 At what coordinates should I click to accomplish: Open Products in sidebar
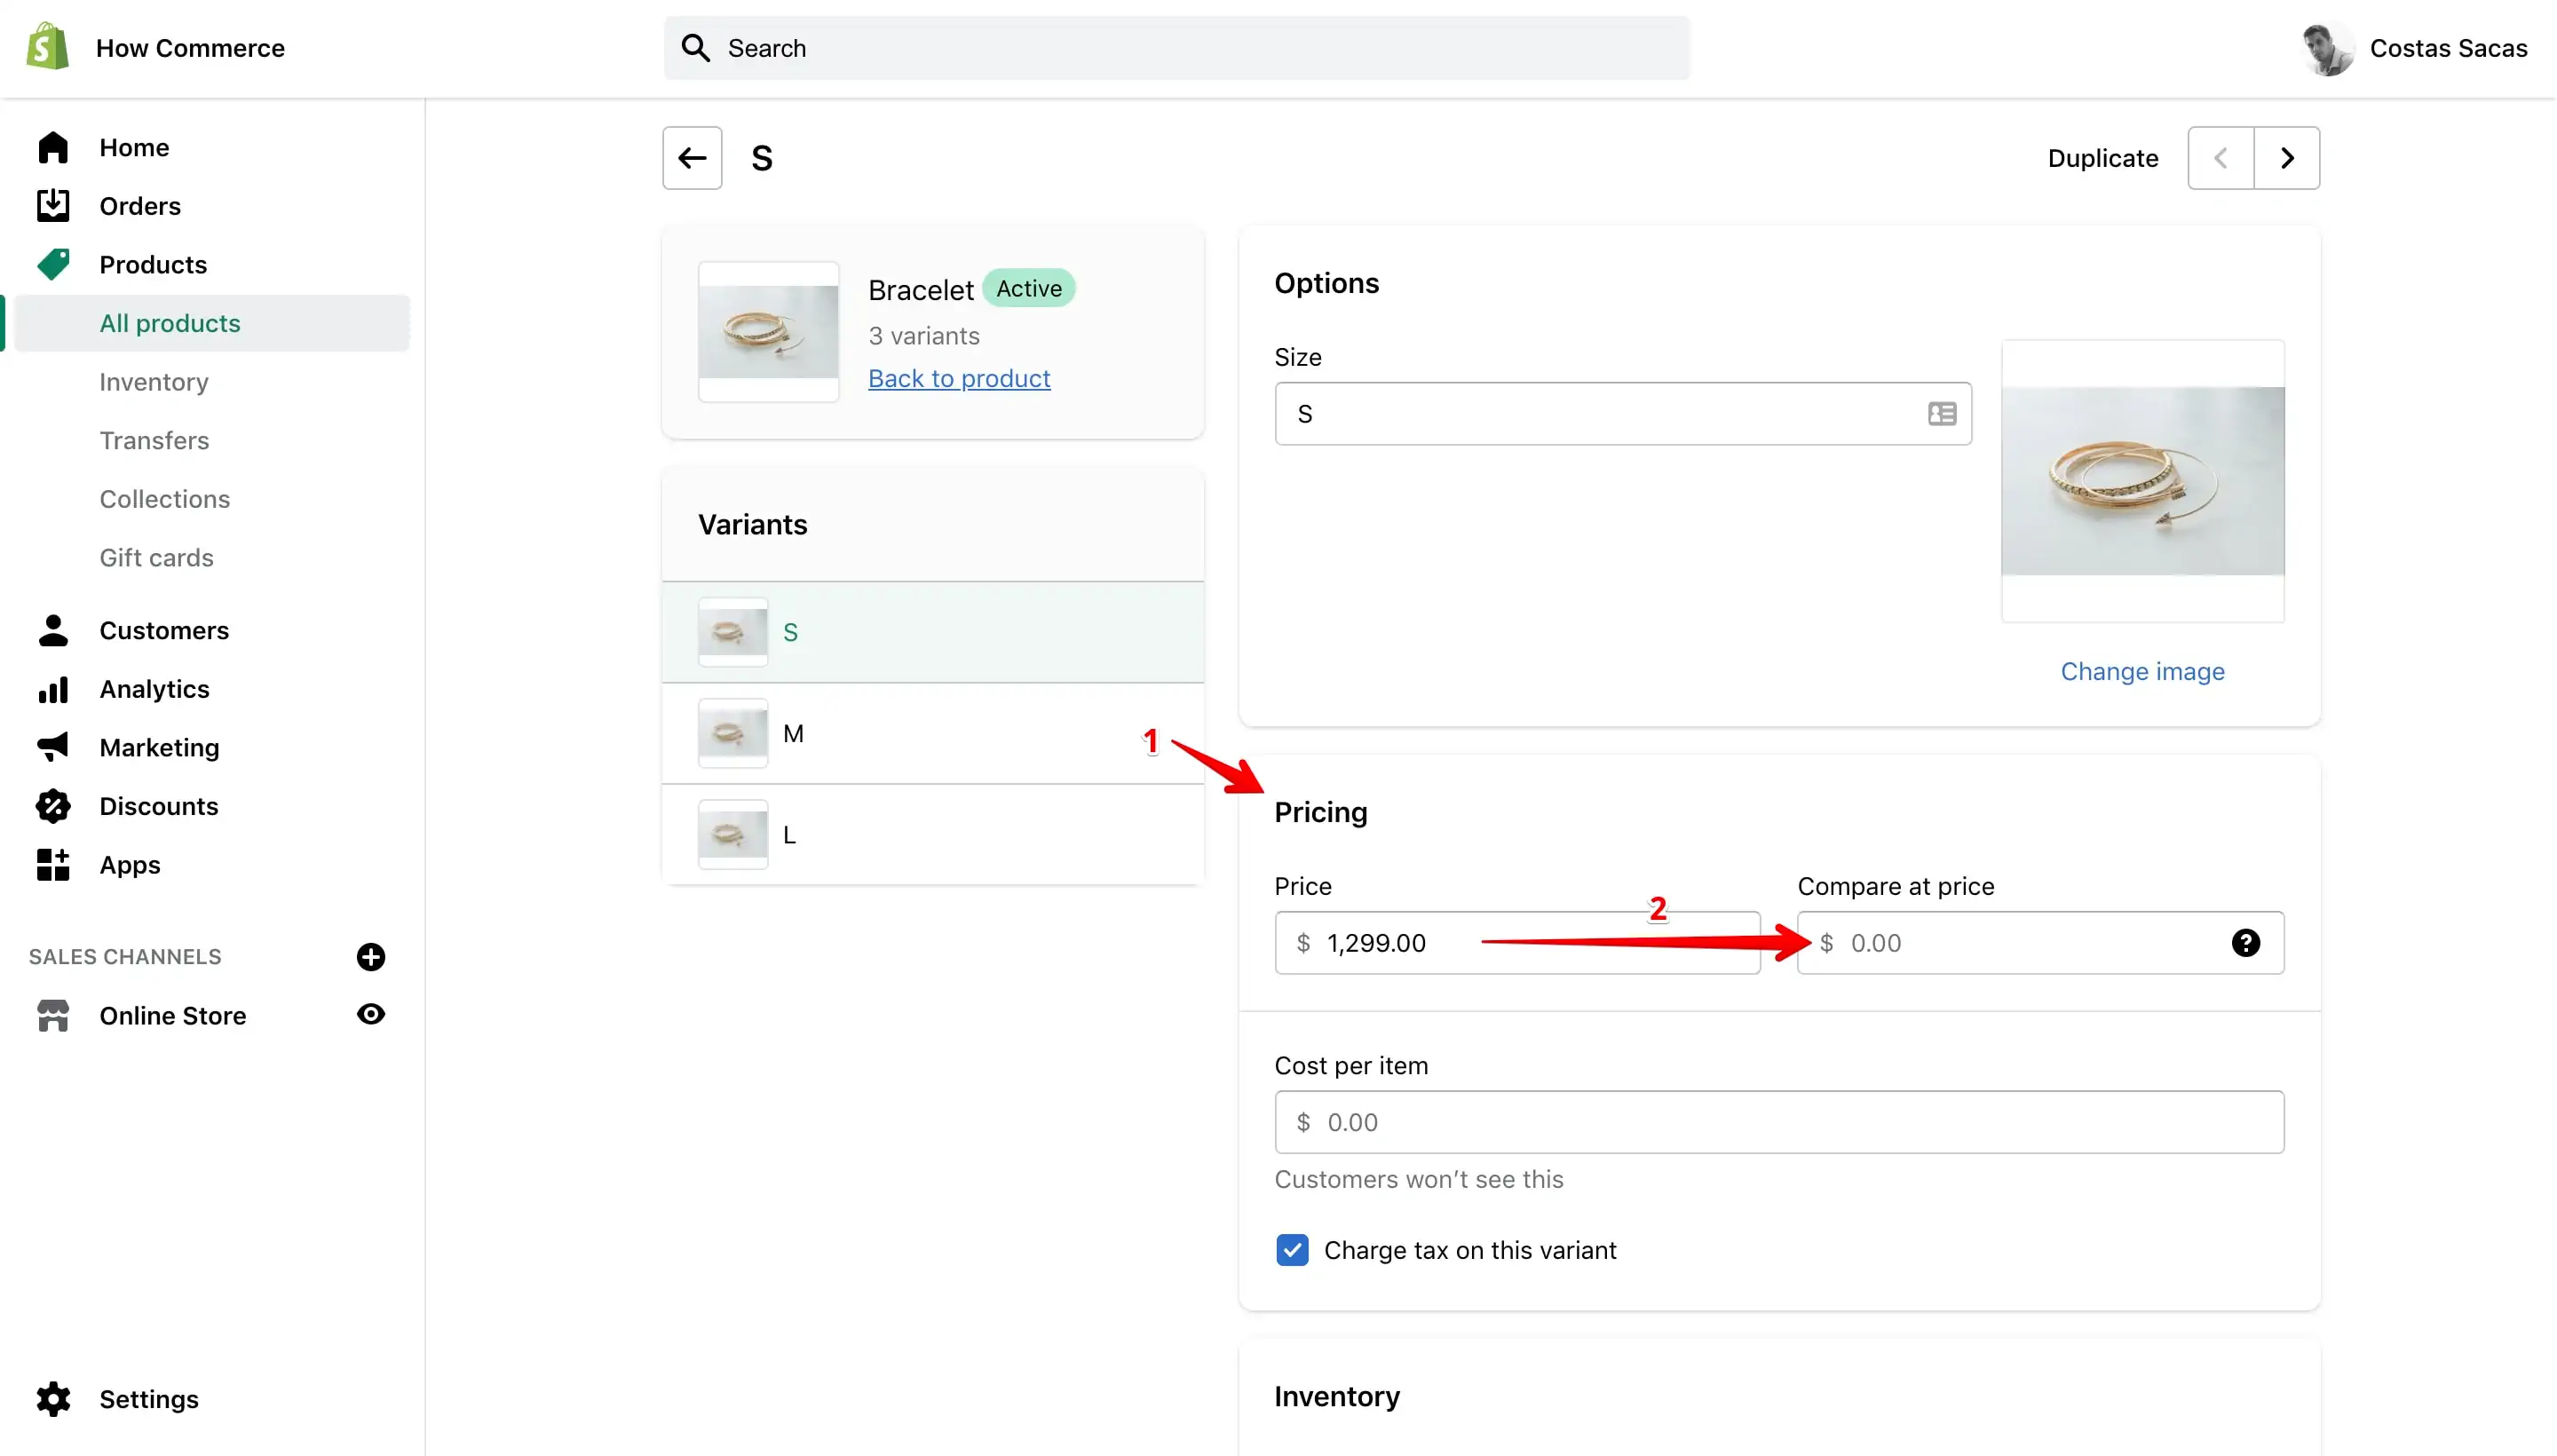153,264
